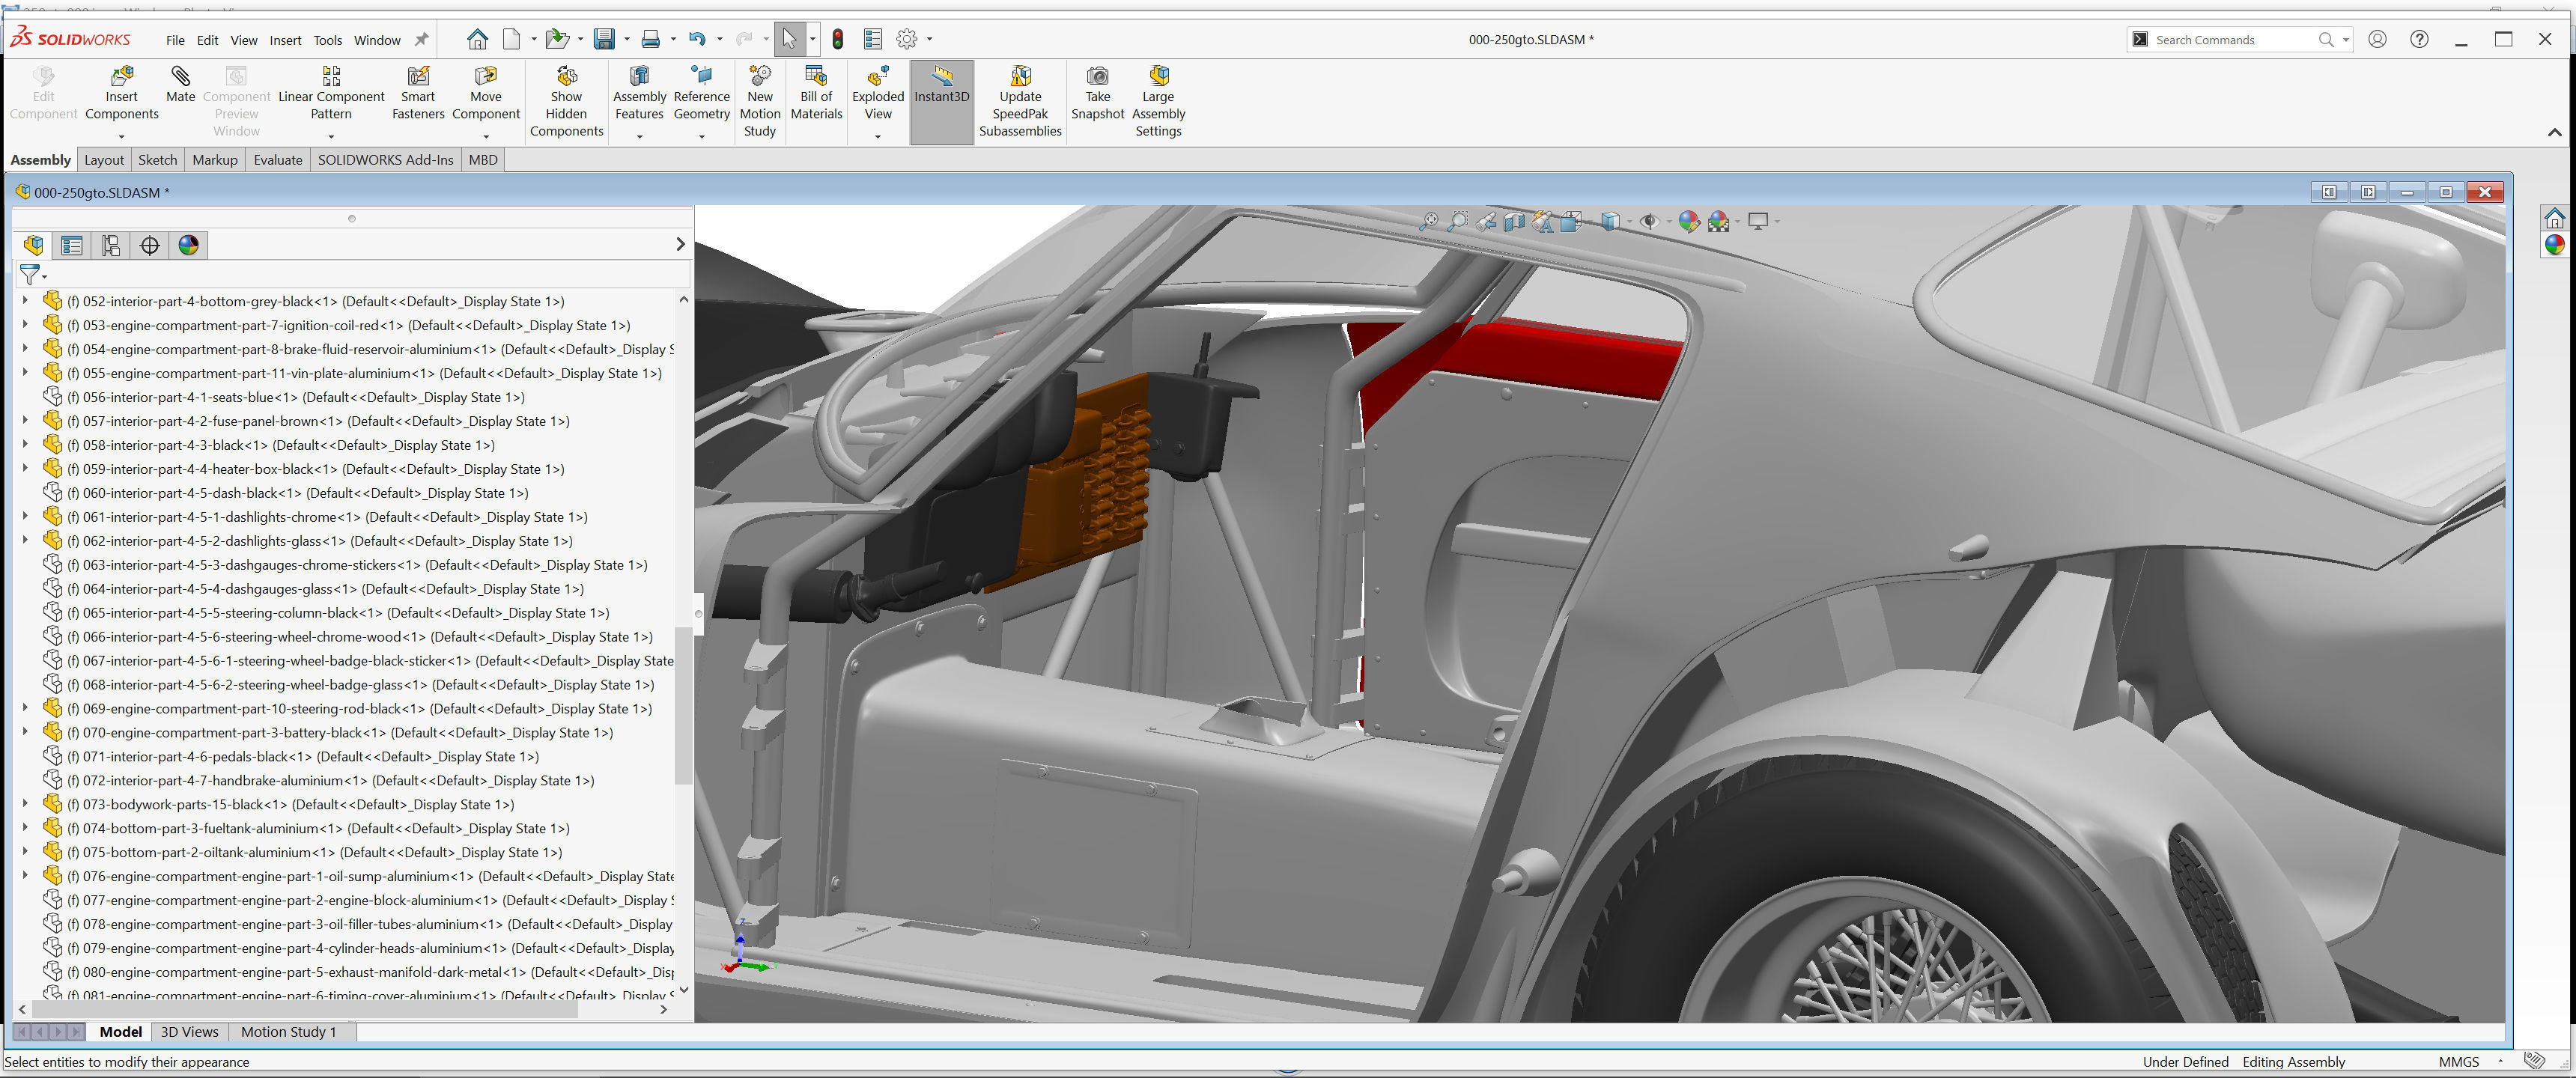Click the Mate tool paperclip icon

[x=180, y=77]
